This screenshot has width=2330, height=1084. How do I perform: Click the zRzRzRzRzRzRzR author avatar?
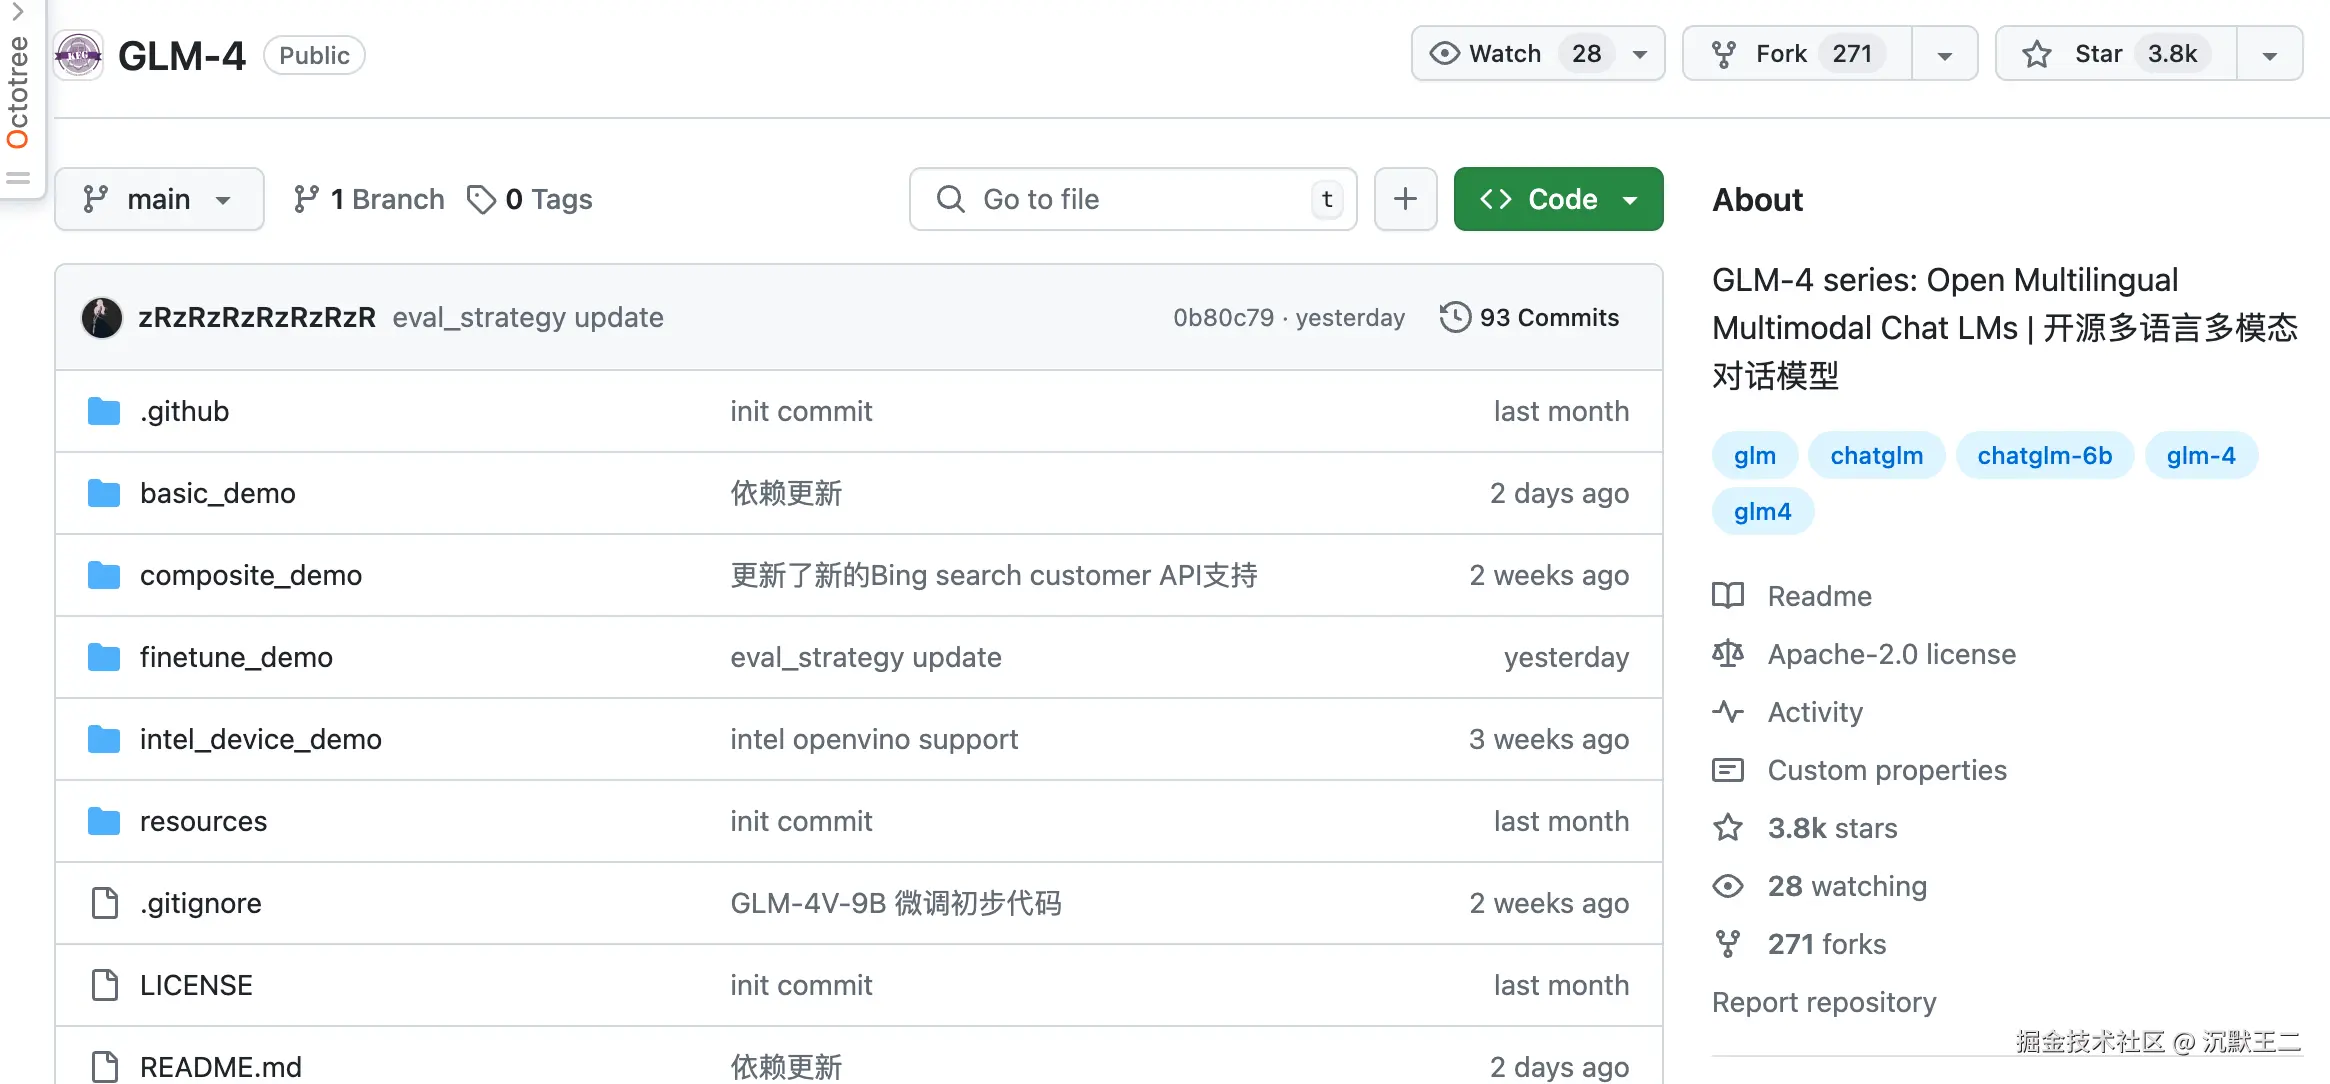click(x=102, y=317)
